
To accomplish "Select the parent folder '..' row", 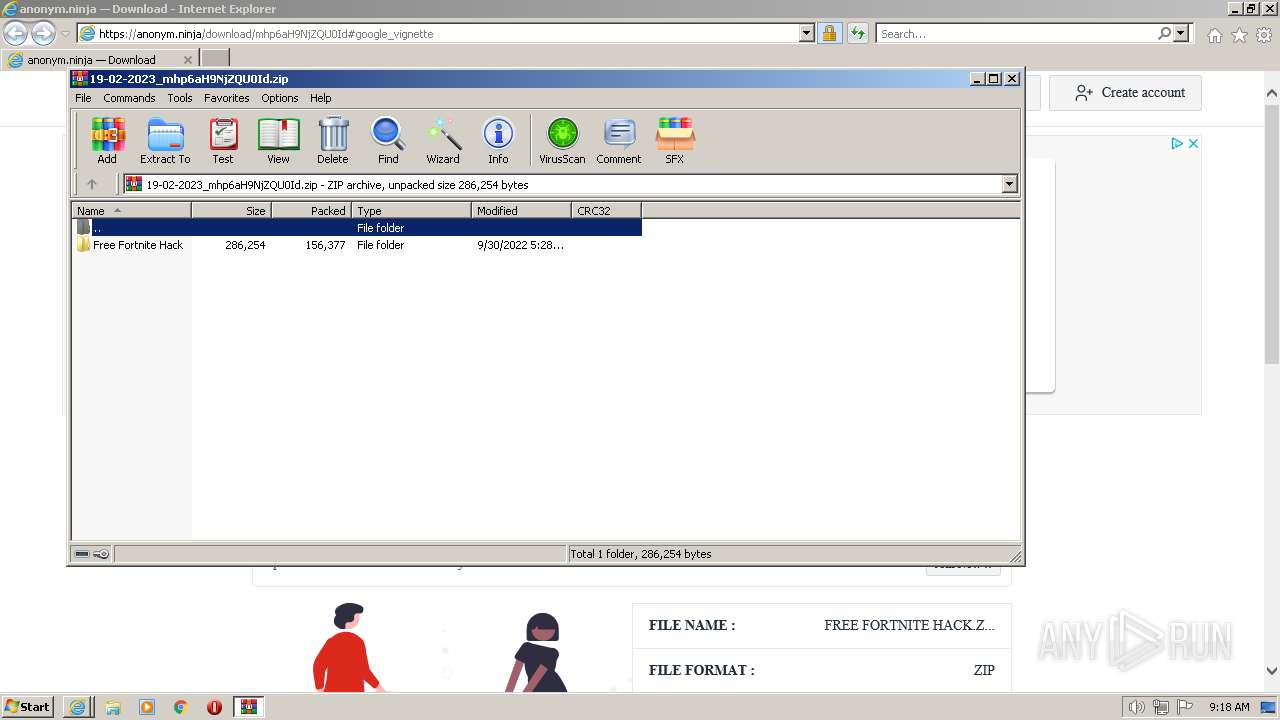I will [x=357, y=228].
